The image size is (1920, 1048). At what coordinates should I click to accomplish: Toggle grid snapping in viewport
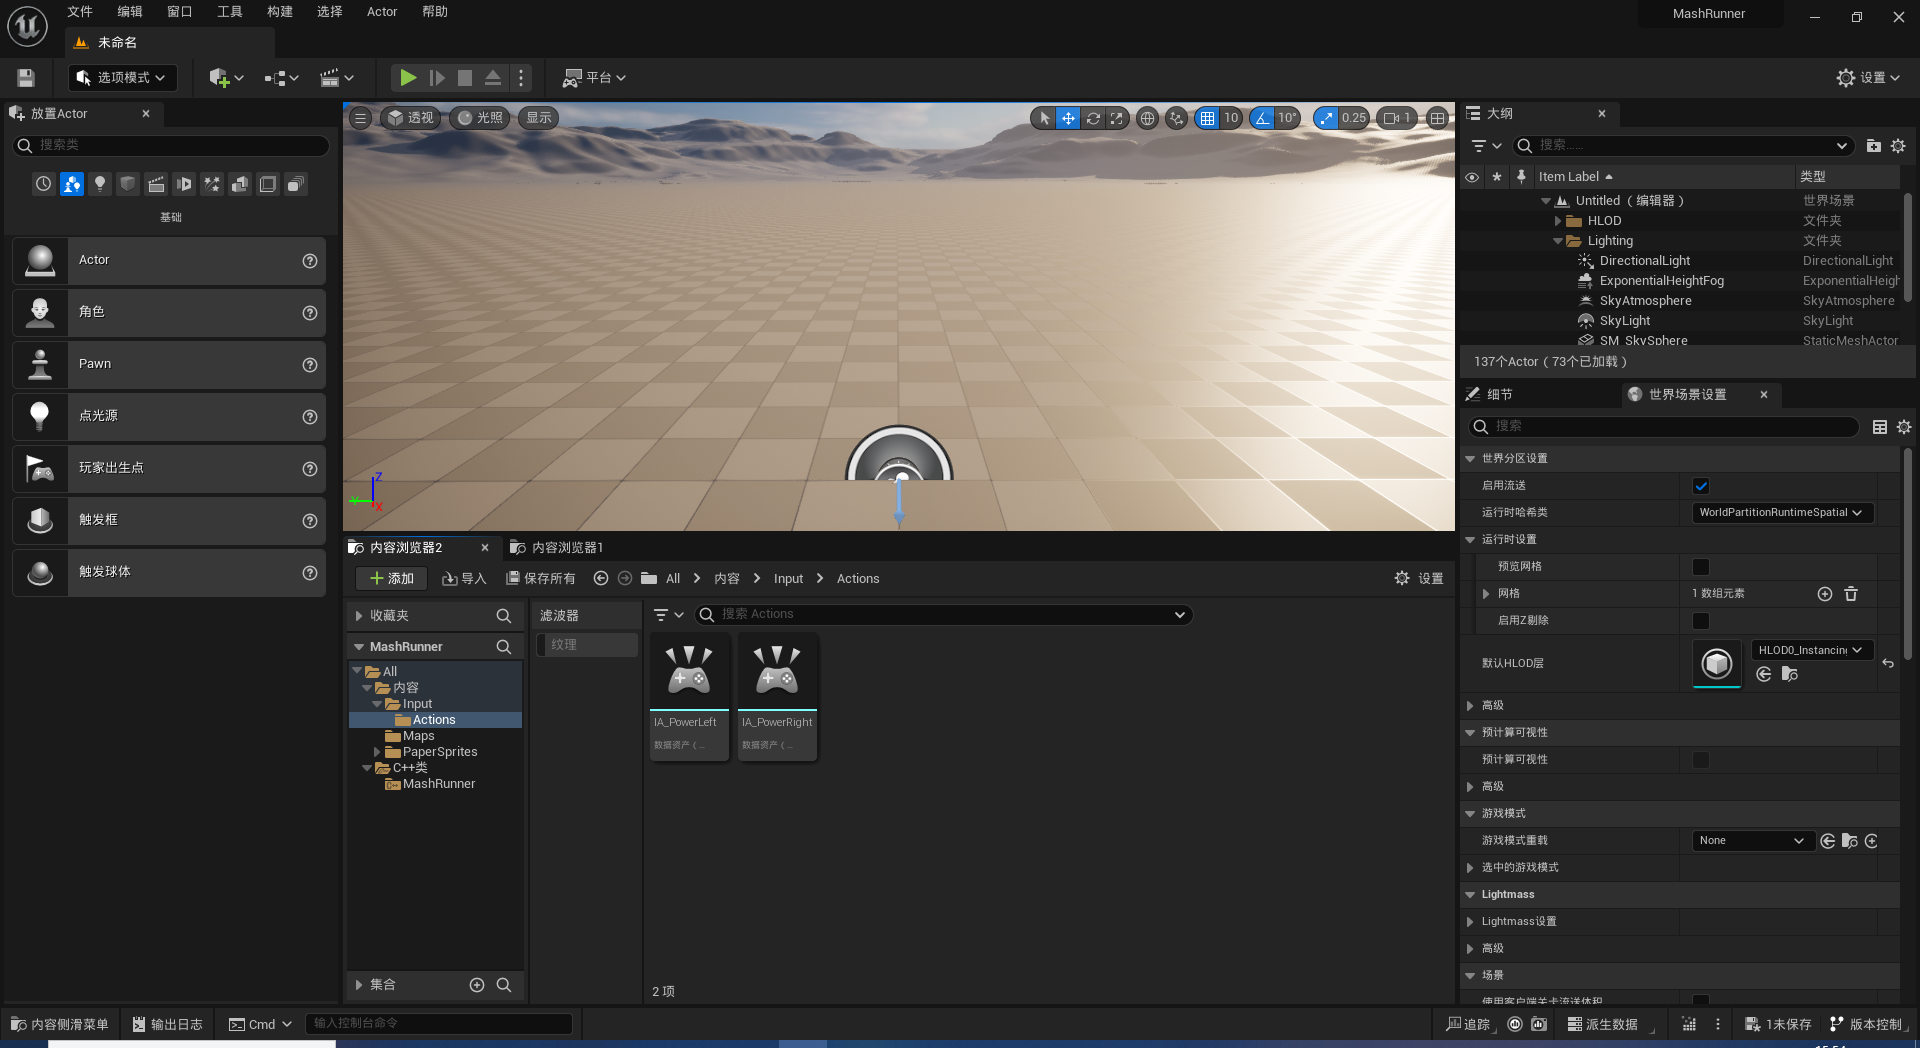point(1208,118)
